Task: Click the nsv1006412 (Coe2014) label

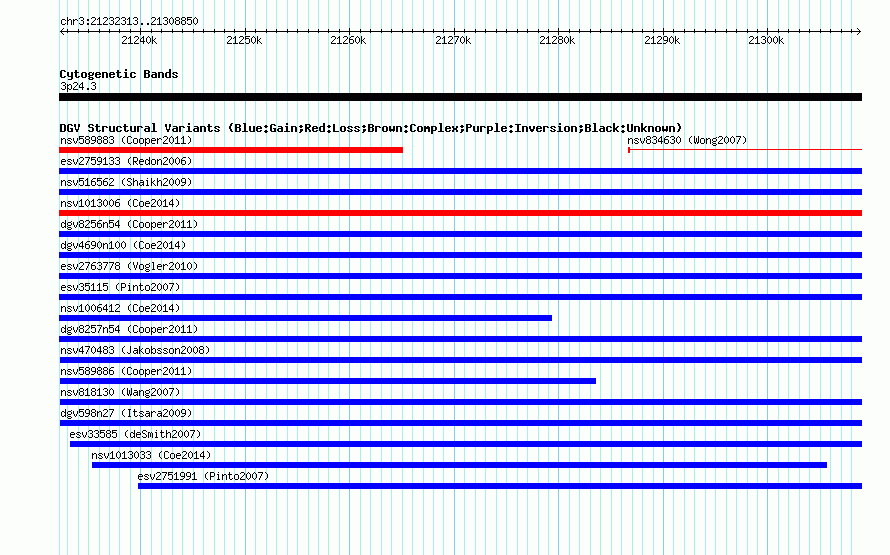Action: (x=120, y=308)
